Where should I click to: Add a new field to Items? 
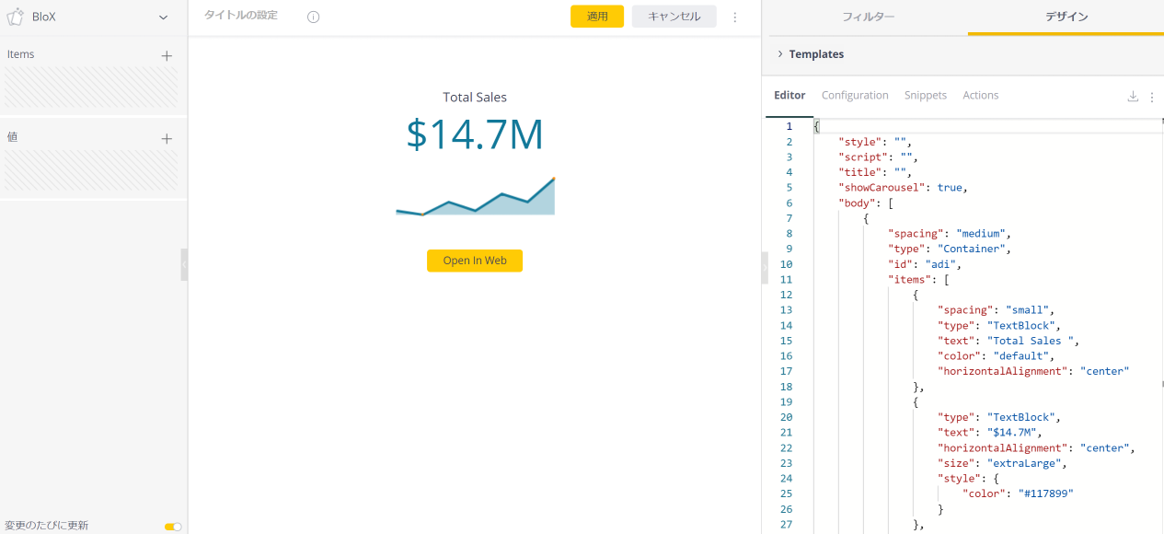(167, 56)
